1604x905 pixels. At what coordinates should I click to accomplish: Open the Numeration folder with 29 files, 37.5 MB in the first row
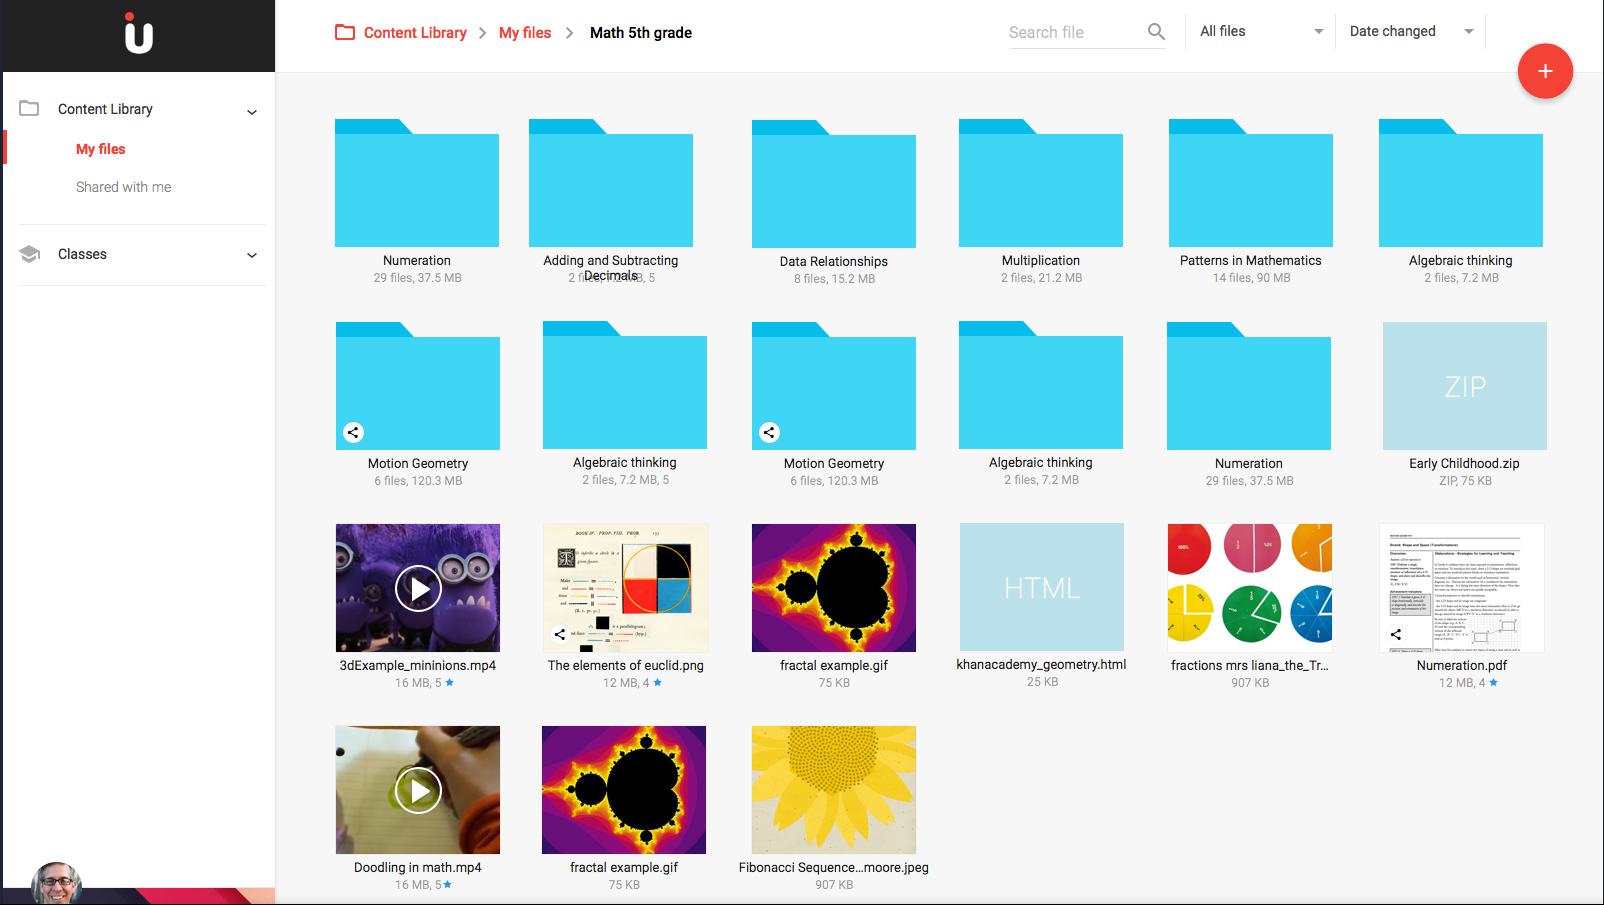pyautogui.click(x=417, y=183)
